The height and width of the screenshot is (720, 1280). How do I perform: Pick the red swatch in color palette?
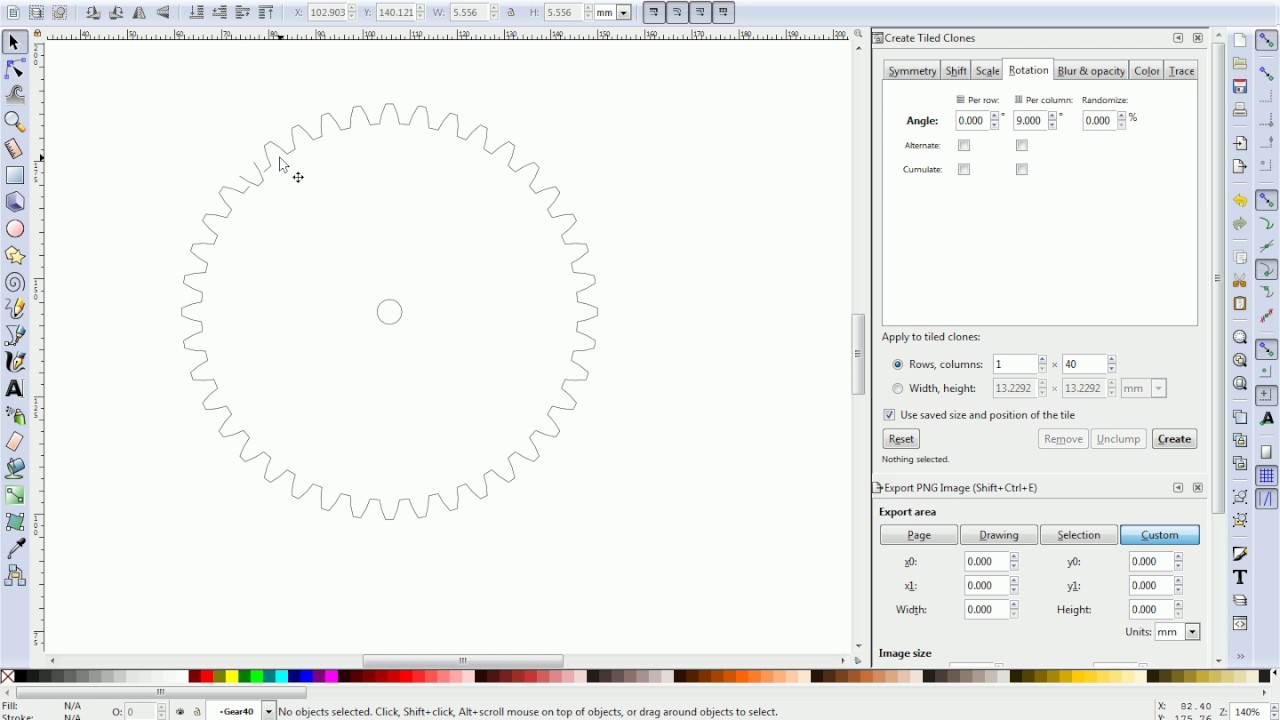coord(207,677)
